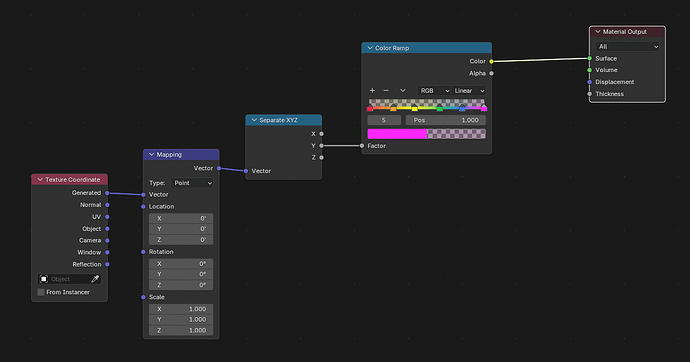Click the Rotation Z value field
This screenshot has height=362, width=690.
(181, 285)
